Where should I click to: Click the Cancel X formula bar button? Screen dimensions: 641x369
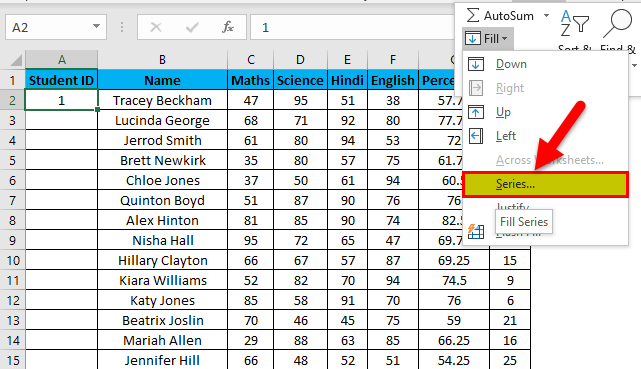pyautogui.click(x=156, y=27)
